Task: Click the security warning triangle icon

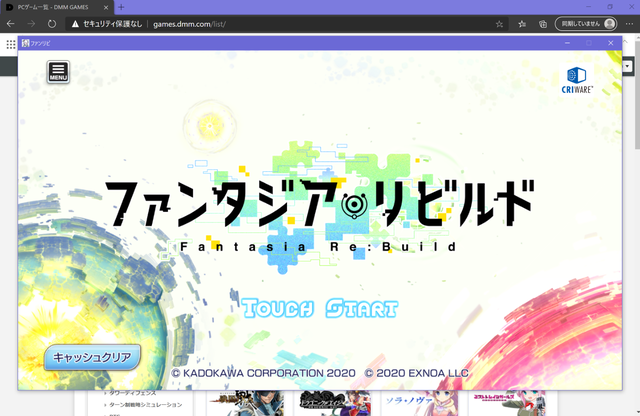Action: (75, 24)
